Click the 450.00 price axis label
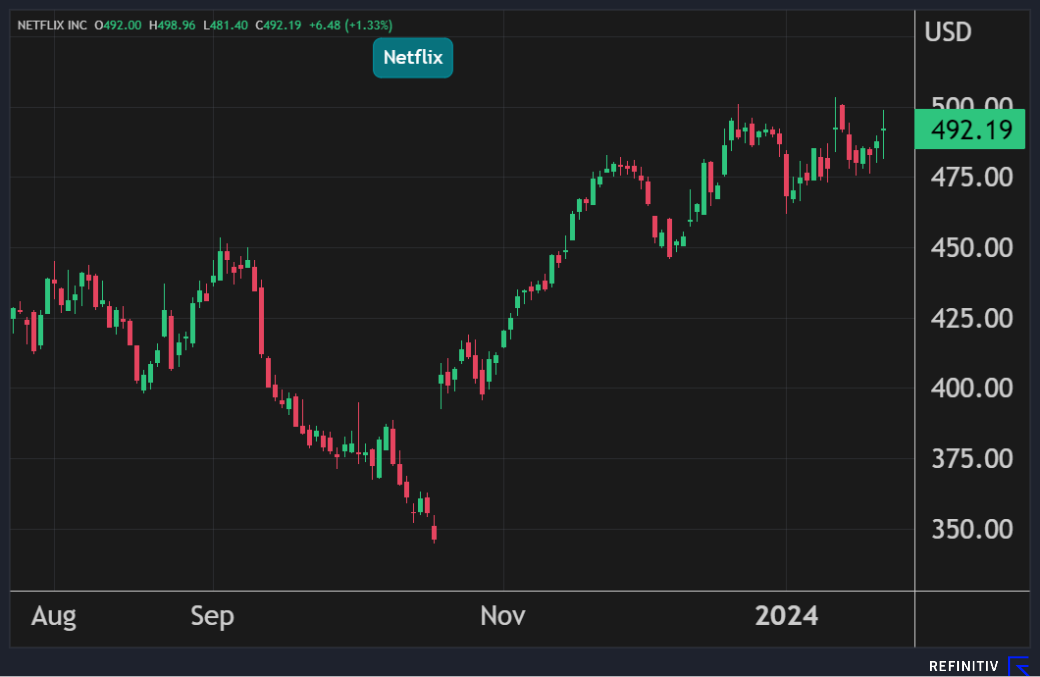Image resolution: width=1040 pixels, height=677 pixels. [x=969, y=247]
